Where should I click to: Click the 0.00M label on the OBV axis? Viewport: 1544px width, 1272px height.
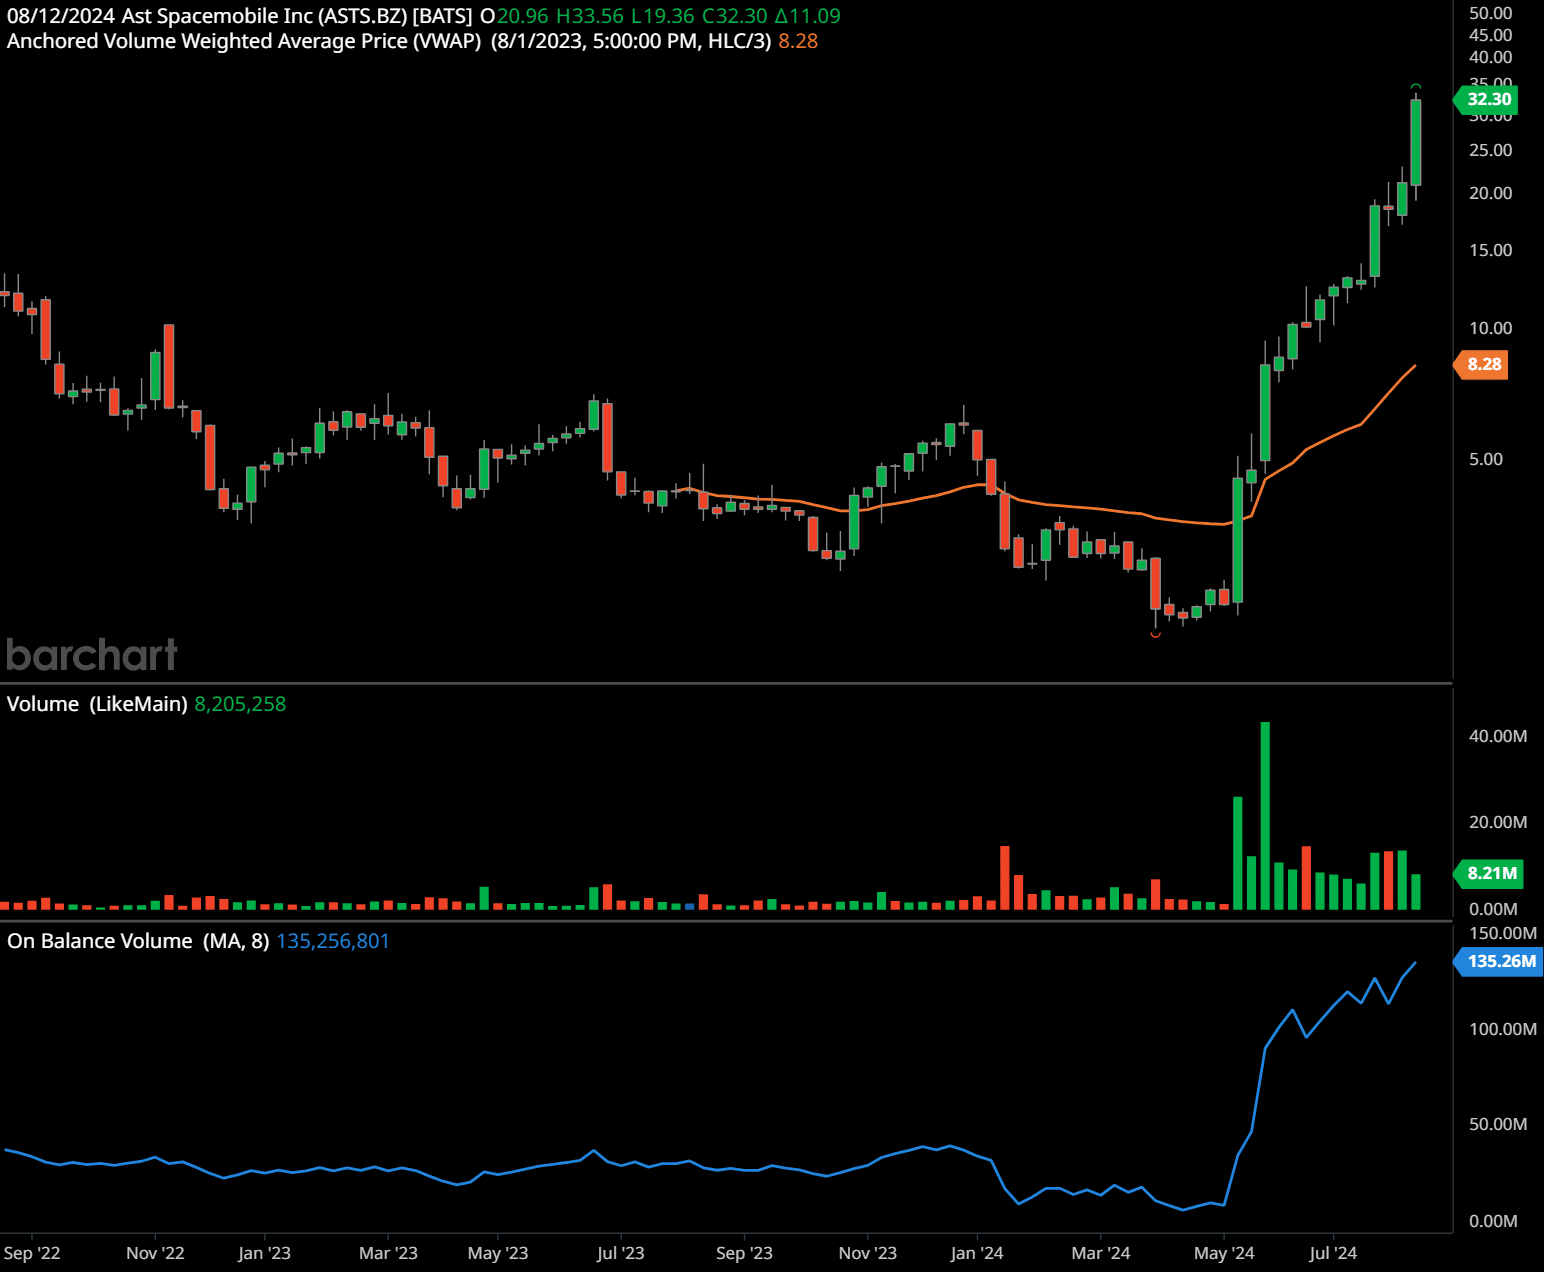[1493, 1221]
